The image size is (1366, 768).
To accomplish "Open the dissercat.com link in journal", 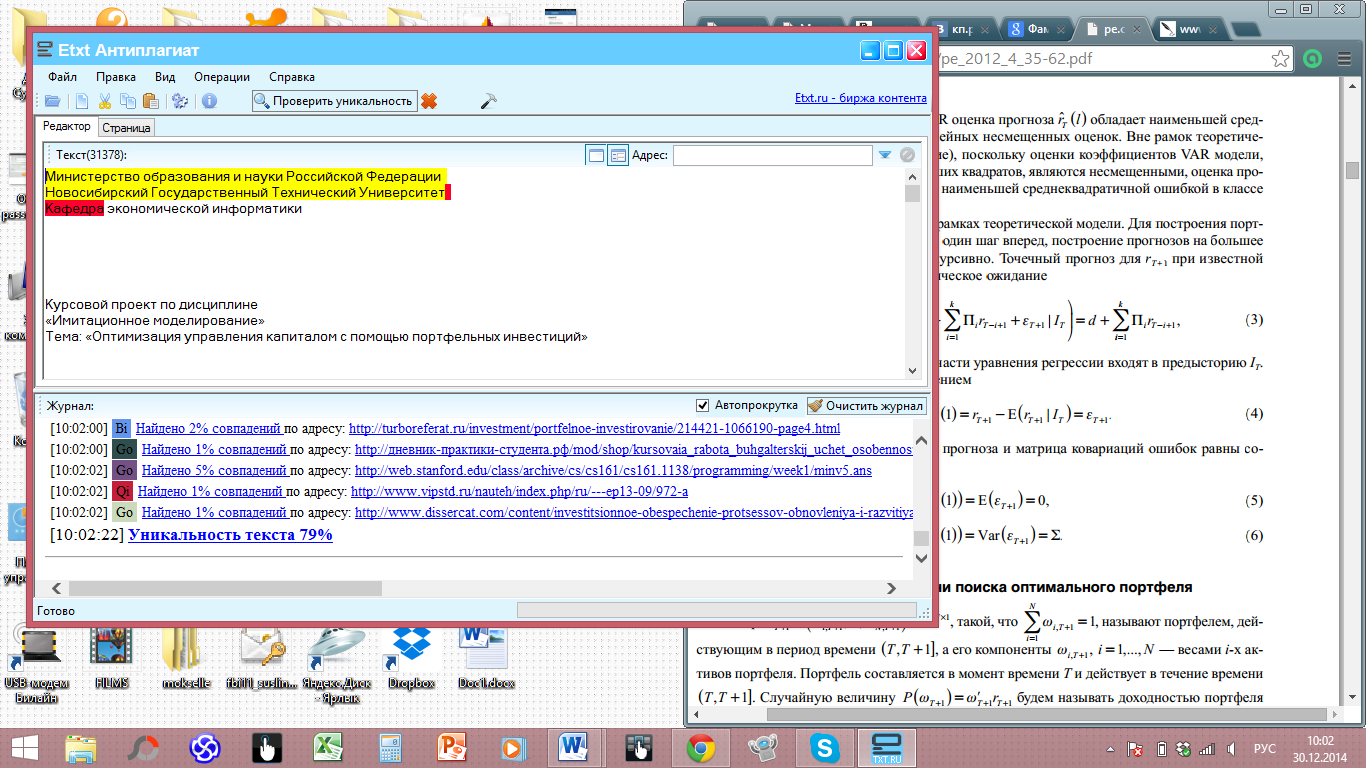I will pos(635,512).
